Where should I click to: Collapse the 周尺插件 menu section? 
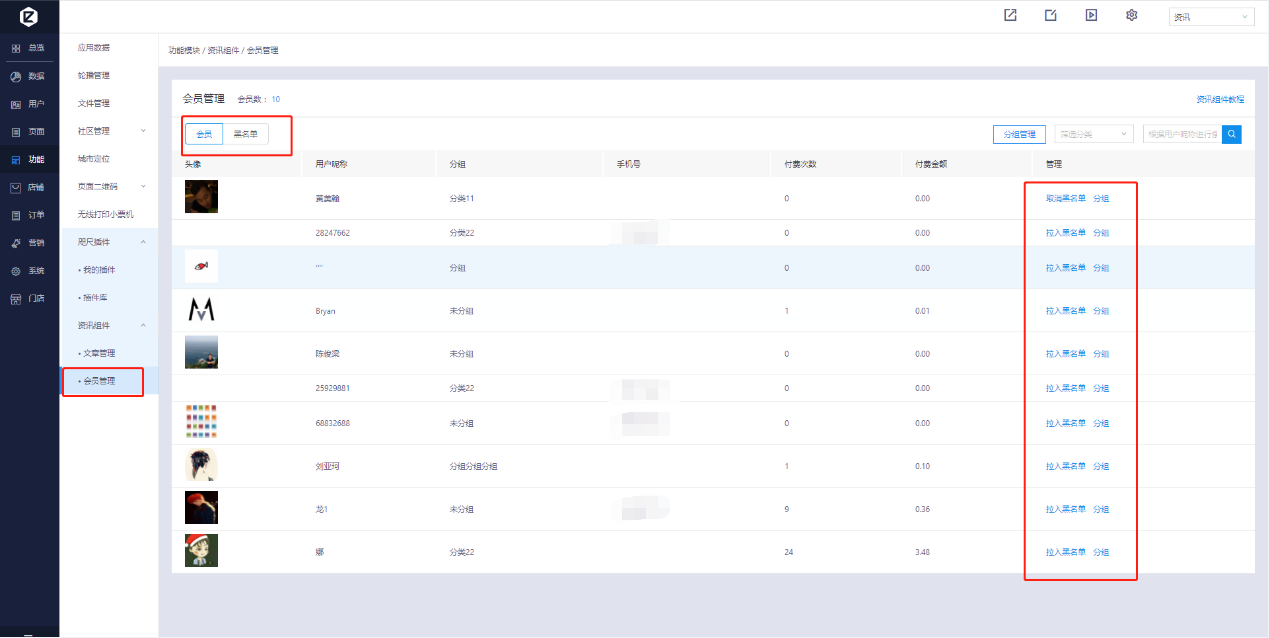(109, 242)
